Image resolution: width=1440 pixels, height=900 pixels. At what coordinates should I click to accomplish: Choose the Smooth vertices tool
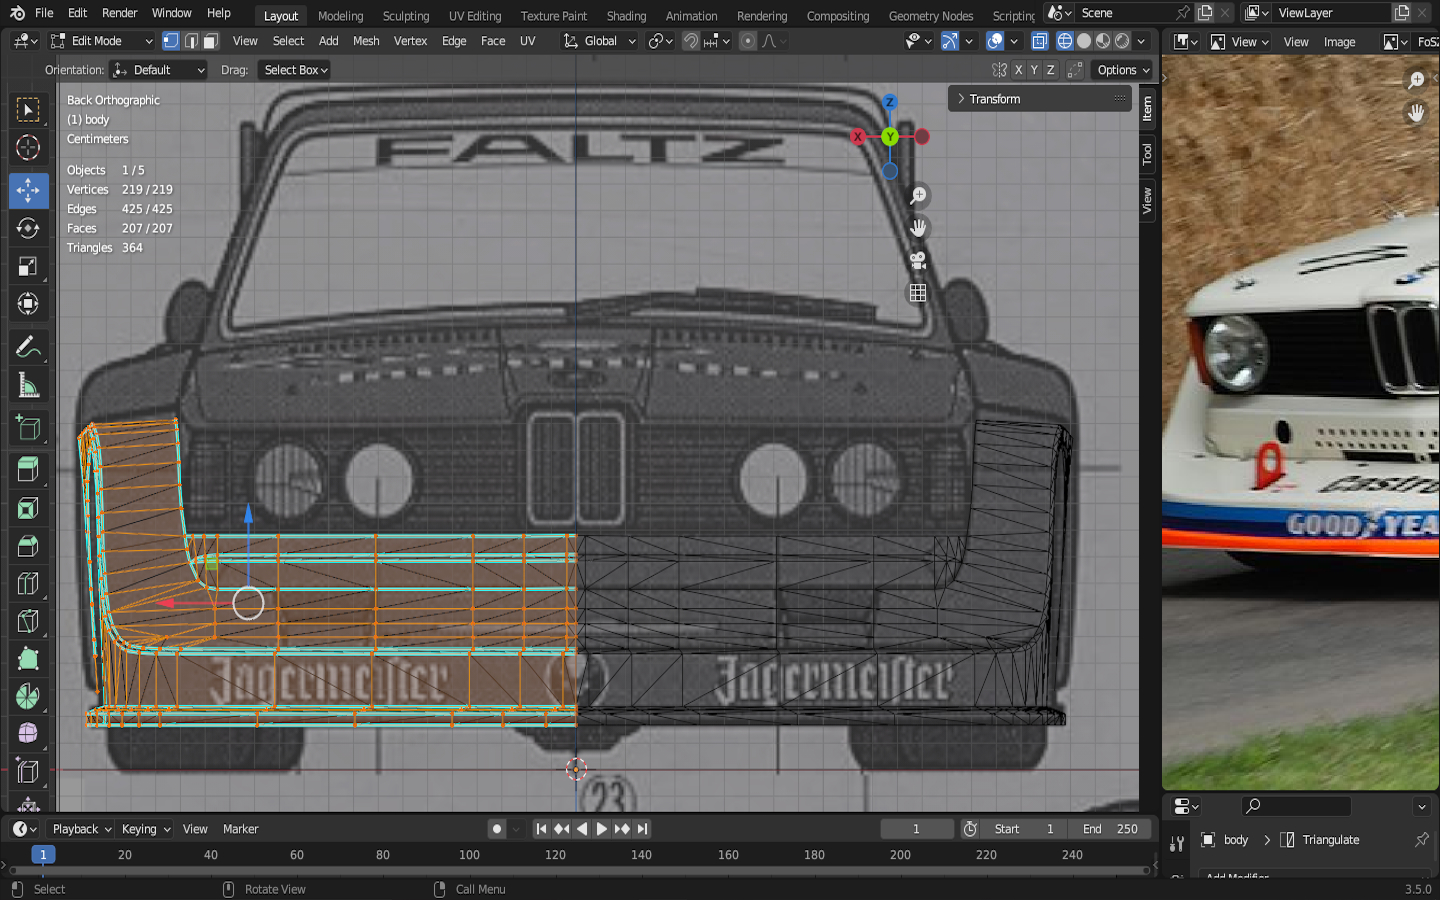point(28,735)
